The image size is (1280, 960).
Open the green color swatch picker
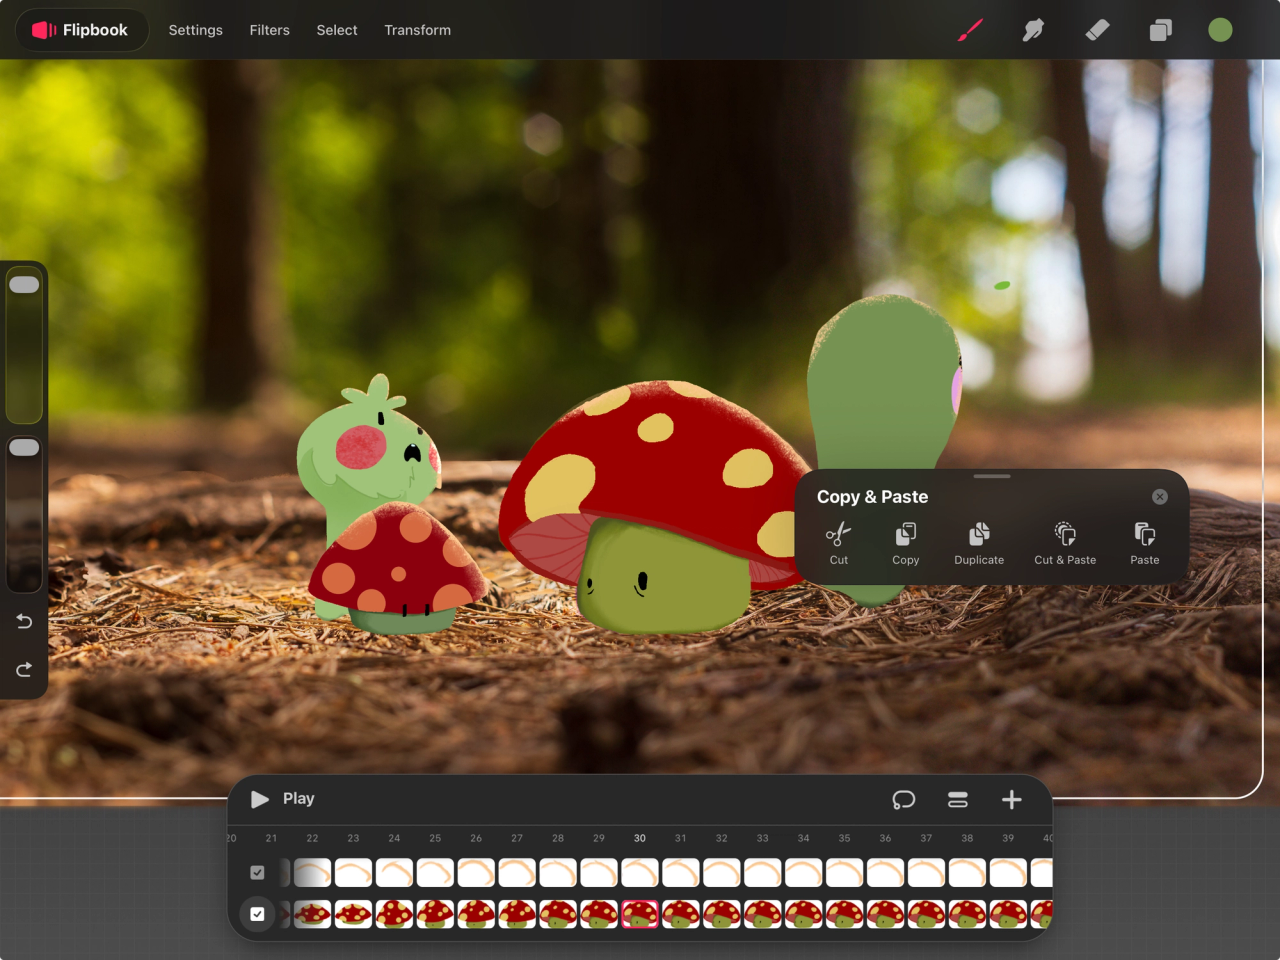[x=1220, y=30]
